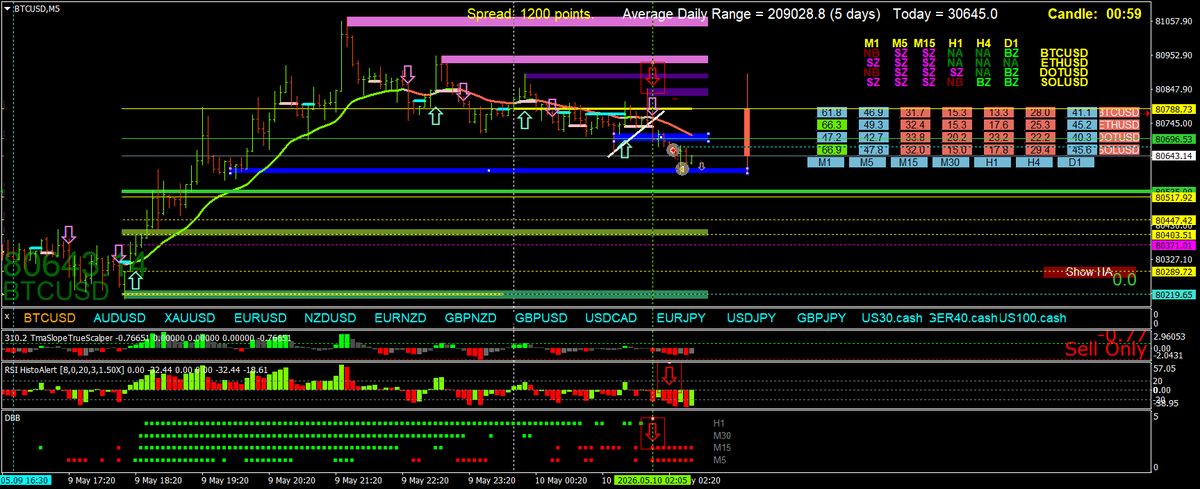This screenshot has width=1200, height=489.
Task: Select the long blue demand zone bar
Action: (489, 171)
